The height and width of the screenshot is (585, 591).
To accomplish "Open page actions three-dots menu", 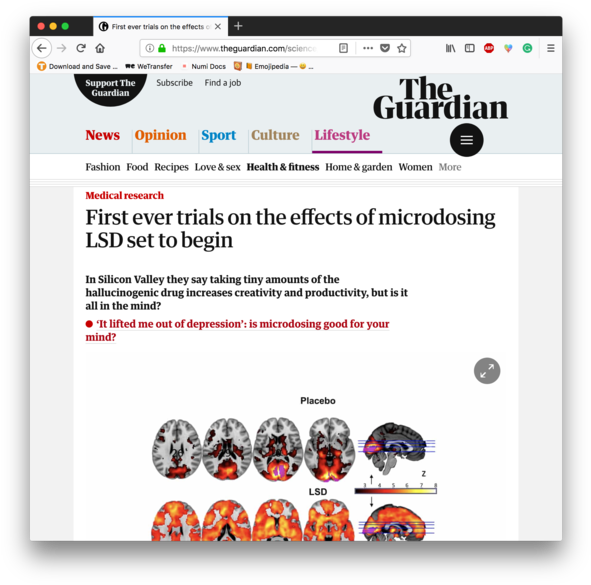I will point(368,48).
